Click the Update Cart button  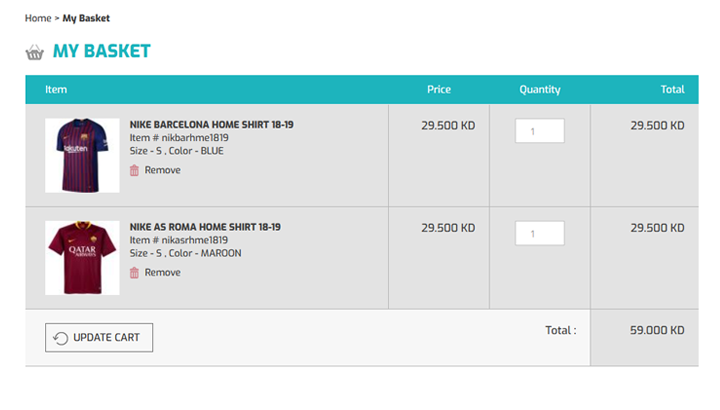(99, 337)
